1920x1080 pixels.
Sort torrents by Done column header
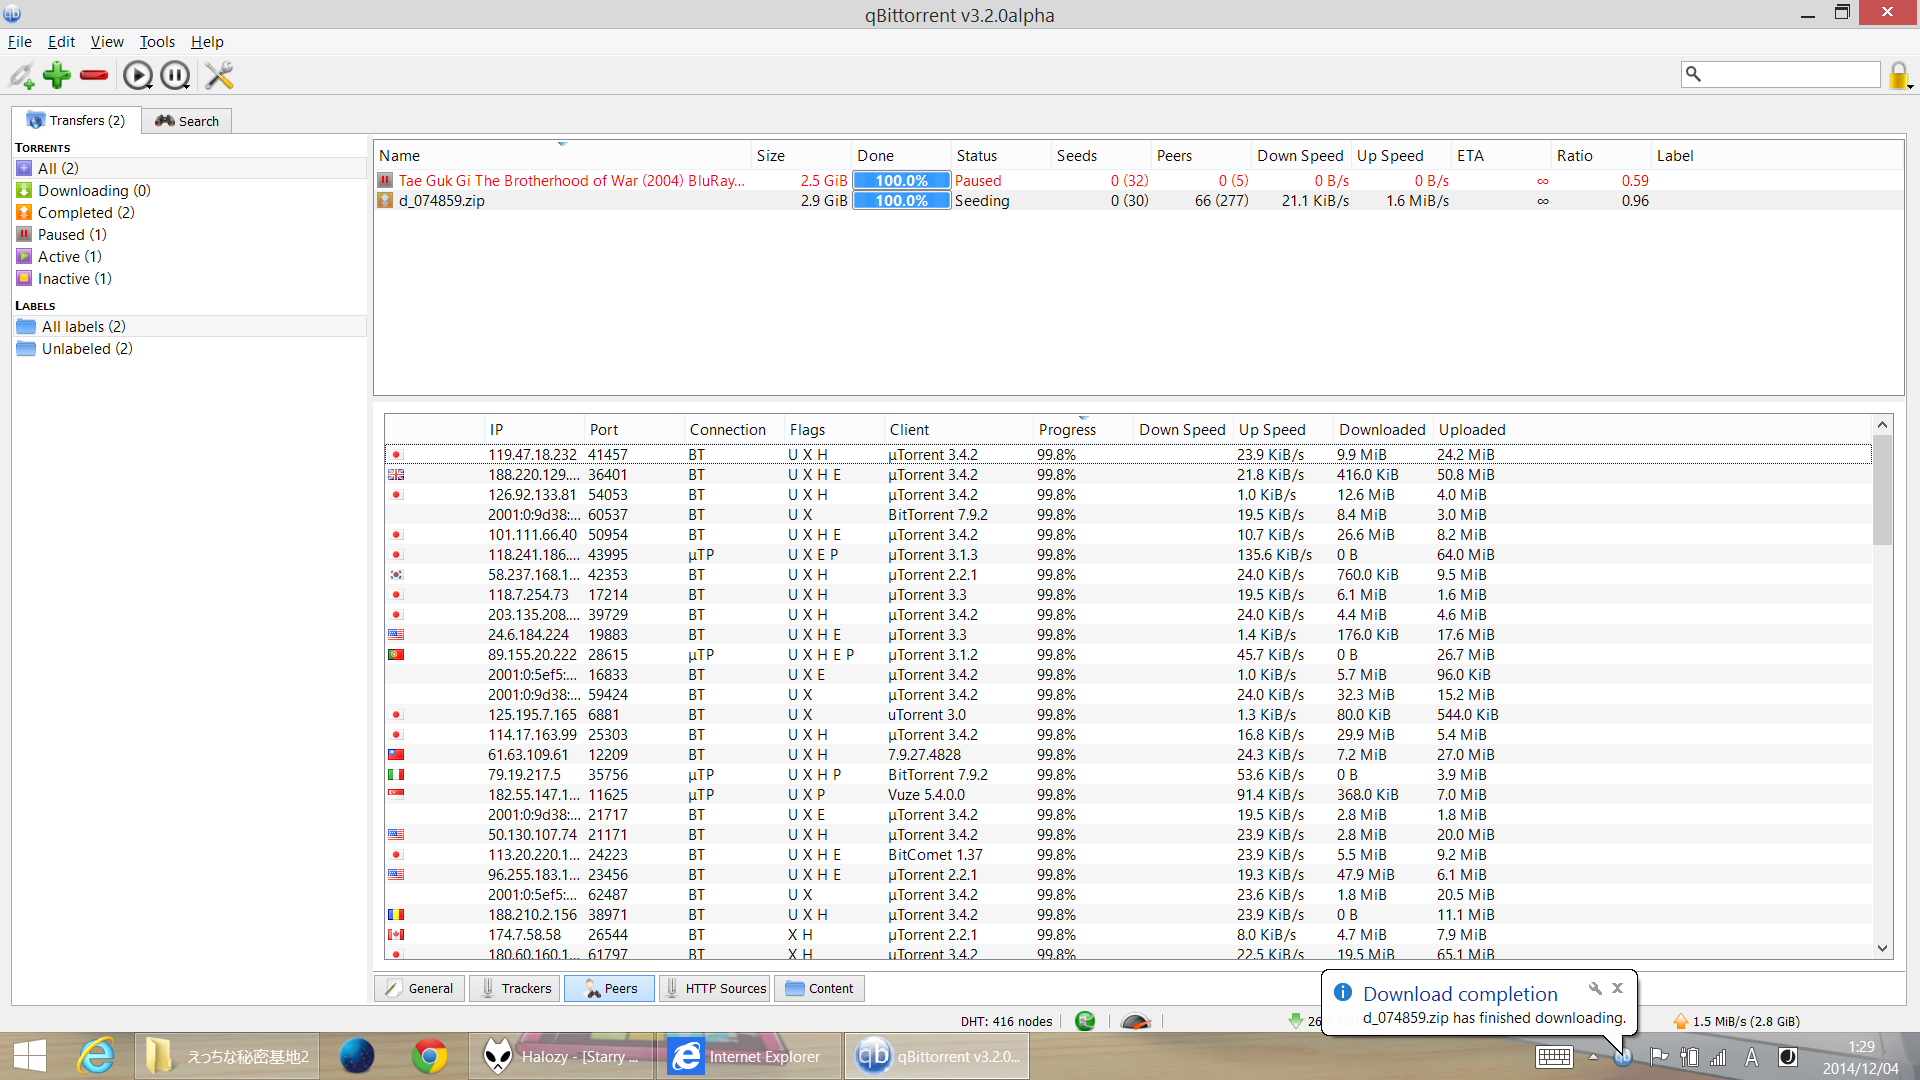tap(901, 155)
